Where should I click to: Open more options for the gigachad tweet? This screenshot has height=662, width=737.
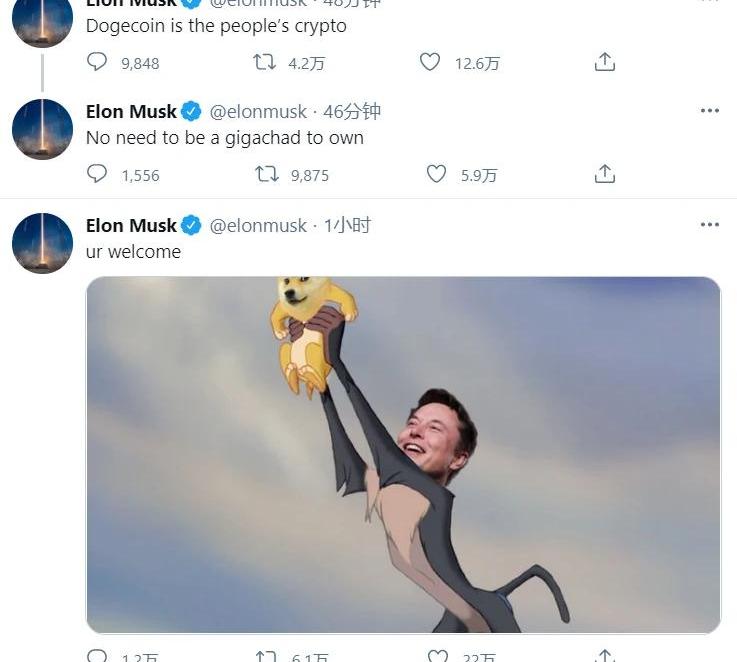tap(709, 111)
